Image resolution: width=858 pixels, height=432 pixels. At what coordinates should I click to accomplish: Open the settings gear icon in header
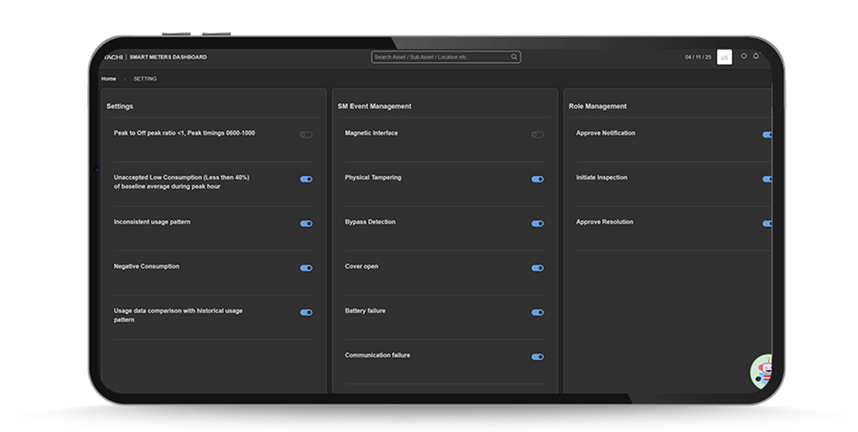click(x=744, y=56)
